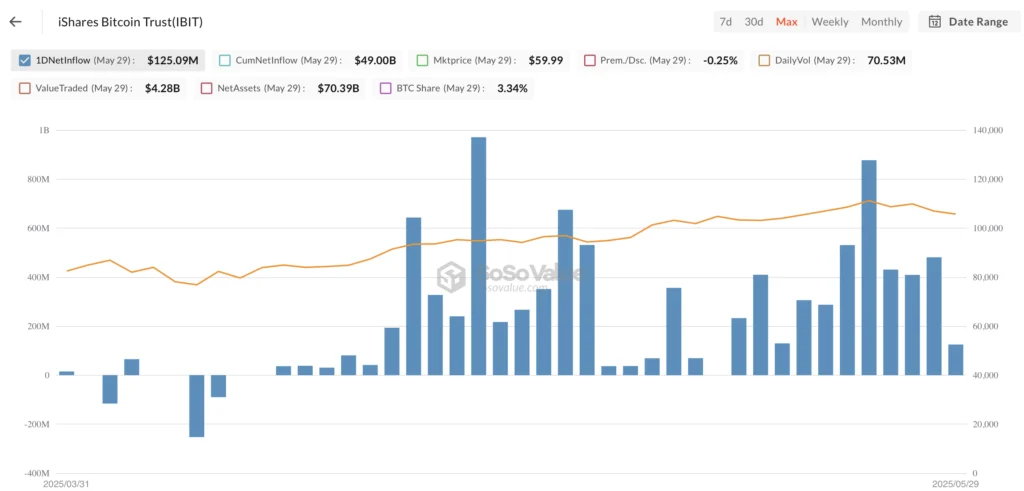Click the 100,000 right axis label
This screenshot has height=491, width=1024.
click(x=987, y=229)
